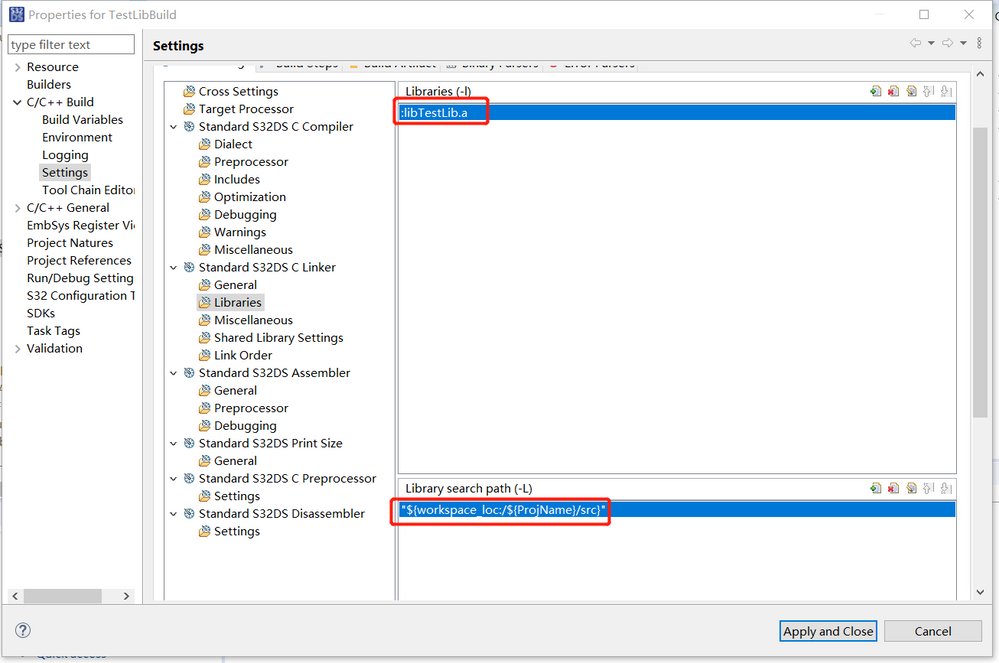Move library down in Libraries (-l) toolbar
The height and width of the screenshot is (663, 999).
[x=947, y=91]
